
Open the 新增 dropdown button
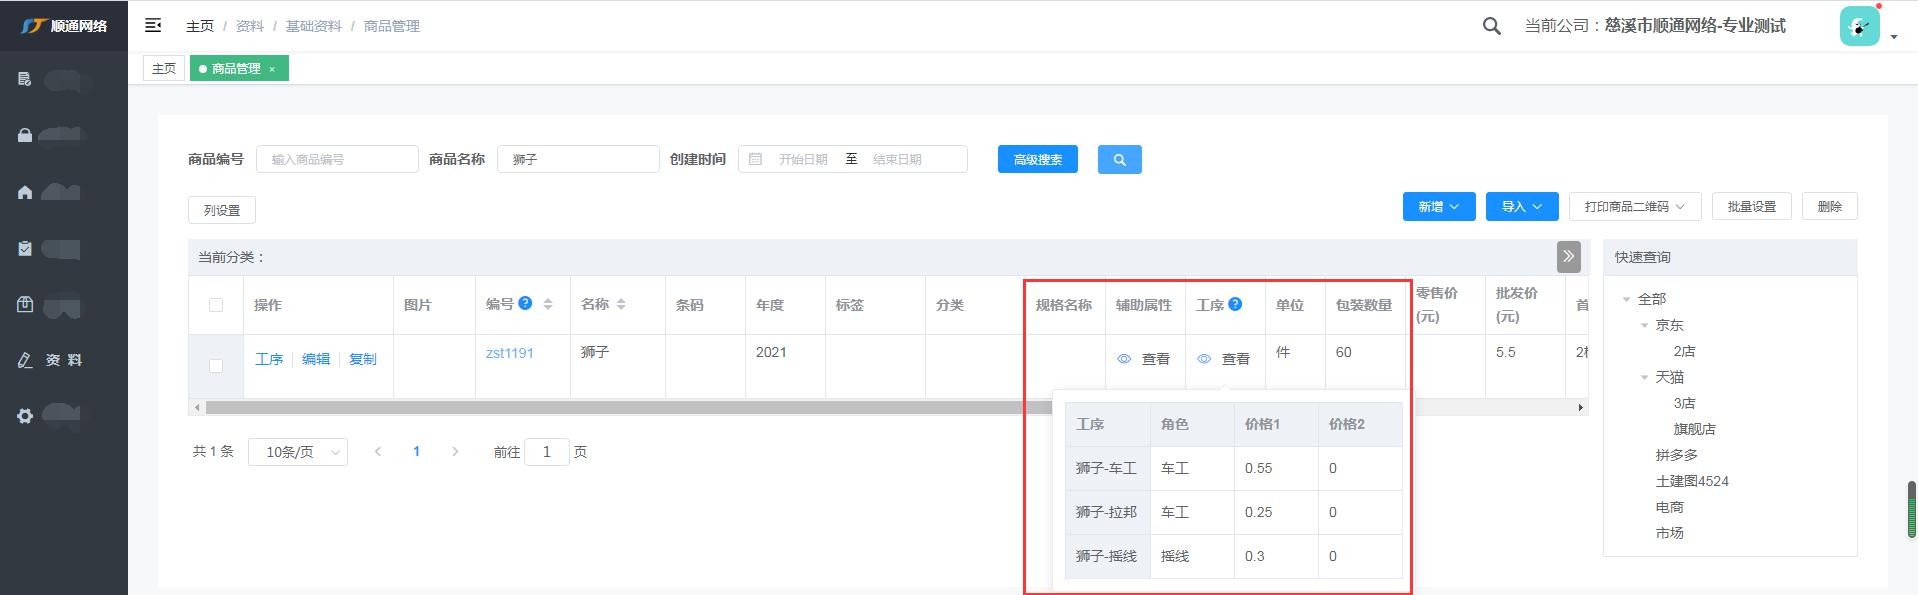click(1438, 207)
